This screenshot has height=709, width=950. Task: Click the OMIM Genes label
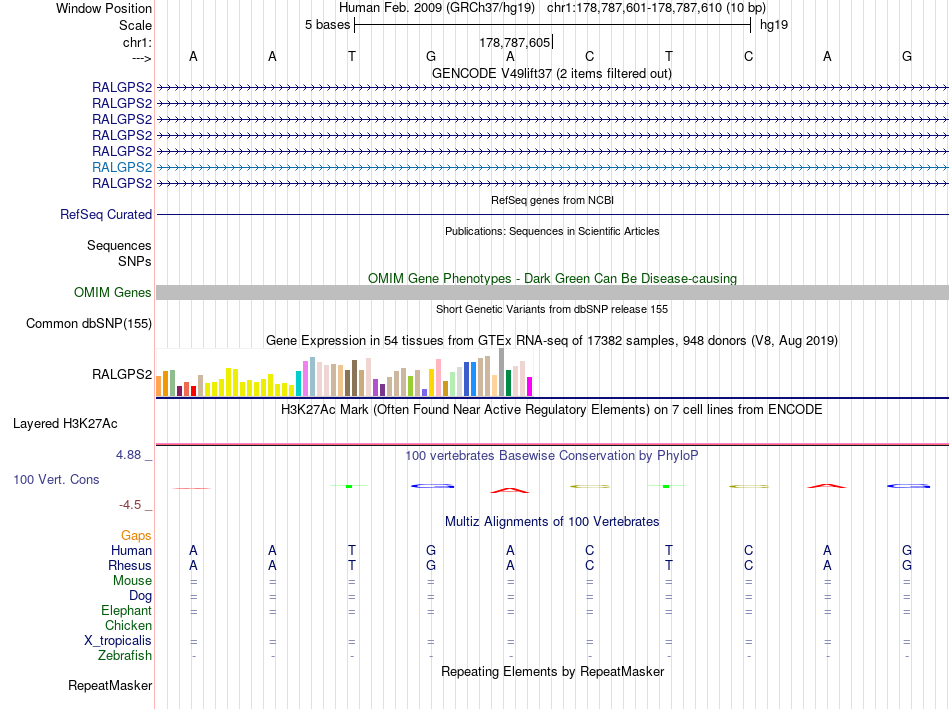pos(112,293)
